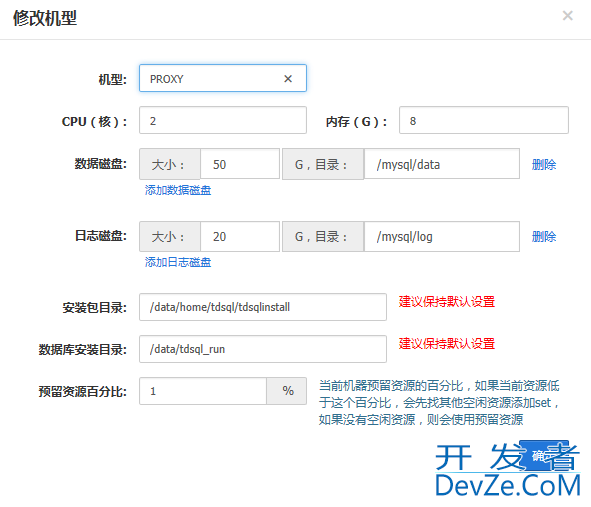
Task: Delete the data disk /mysql/data entry
Action: click(x=544, y=164)
